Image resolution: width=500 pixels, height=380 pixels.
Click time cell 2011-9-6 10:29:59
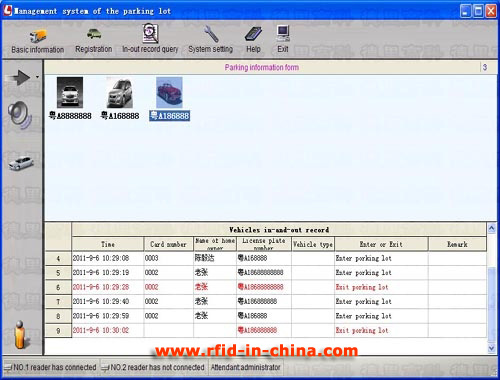(x=108, y=316)
